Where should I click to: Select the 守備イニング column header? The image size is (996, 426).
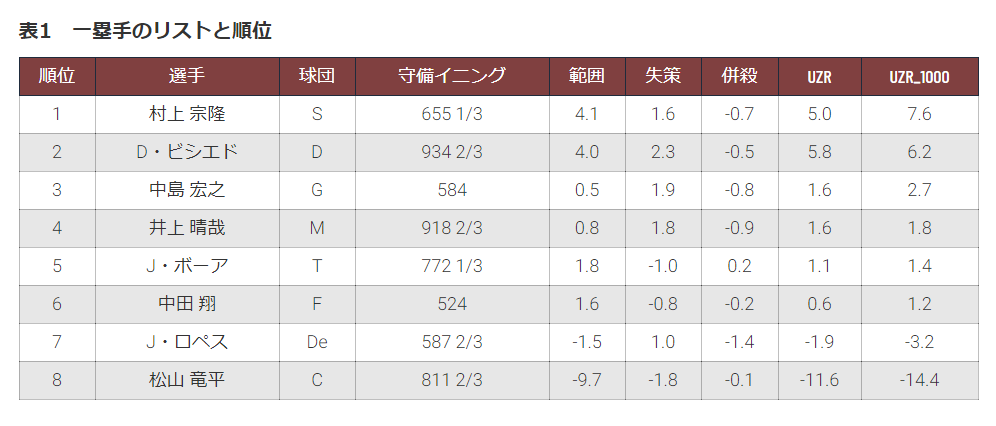tap(452, 76)
